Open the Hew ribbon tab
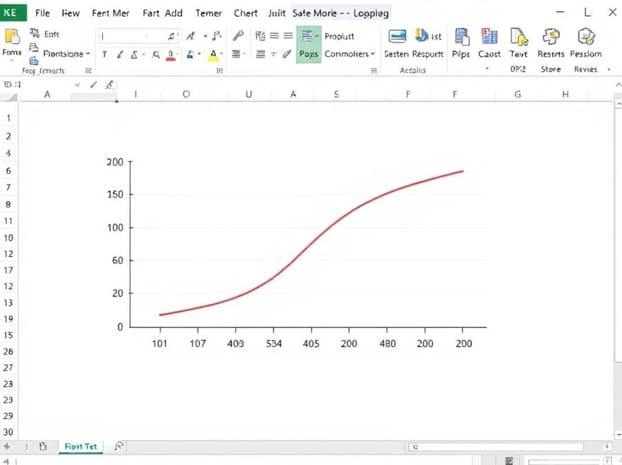Viewport: 622px width, 465px height. point(70,13)
